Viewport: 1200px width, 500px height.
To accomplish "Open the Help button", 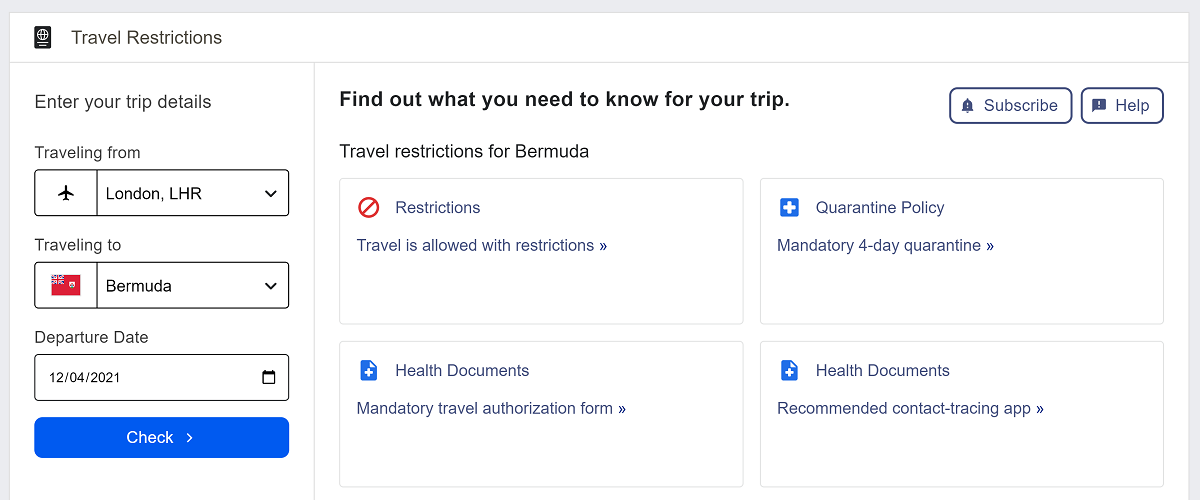I will (x=1122, y=106).
